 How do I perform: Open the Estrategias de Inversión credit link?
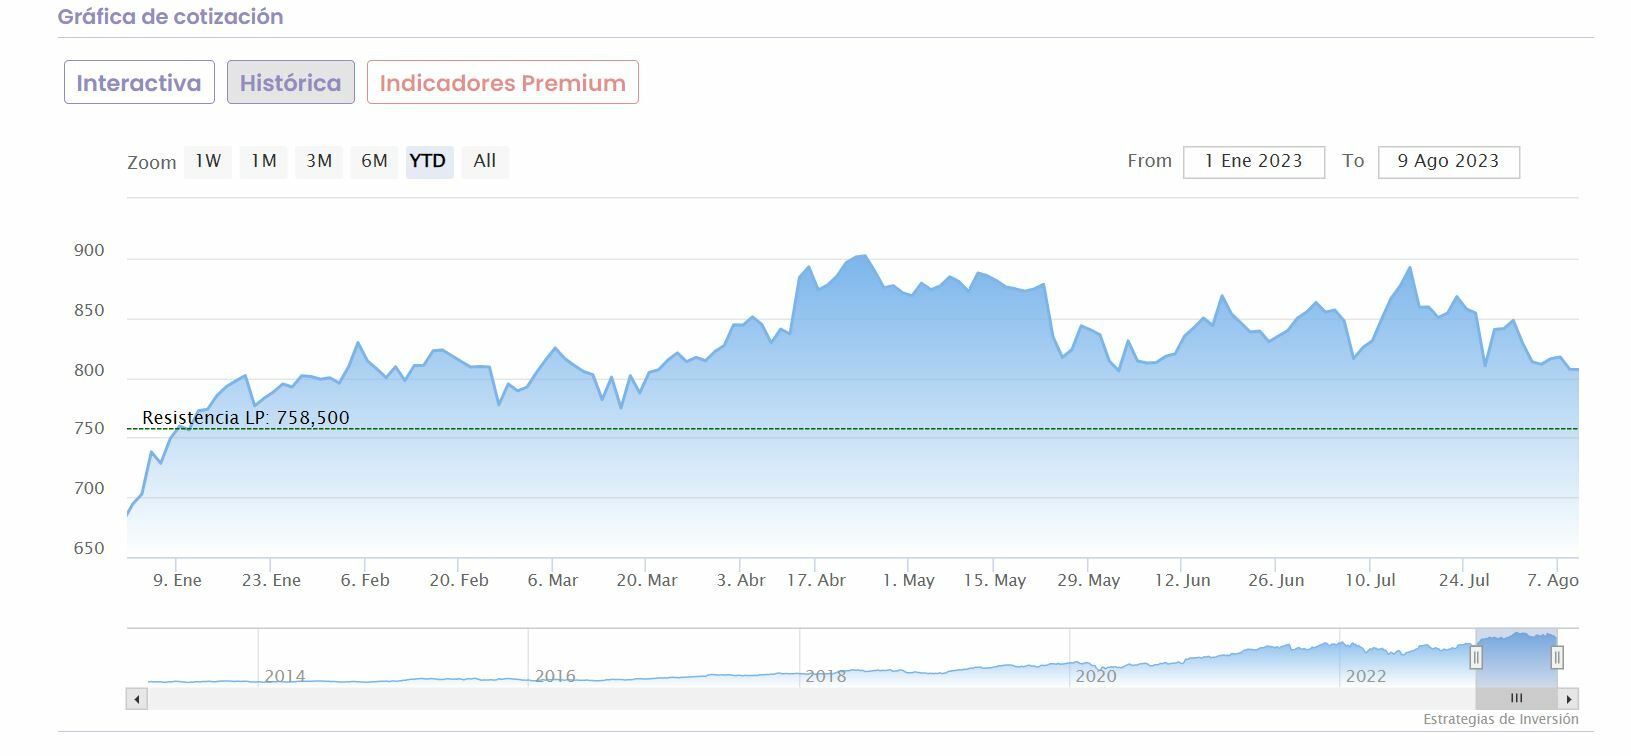1500,720
